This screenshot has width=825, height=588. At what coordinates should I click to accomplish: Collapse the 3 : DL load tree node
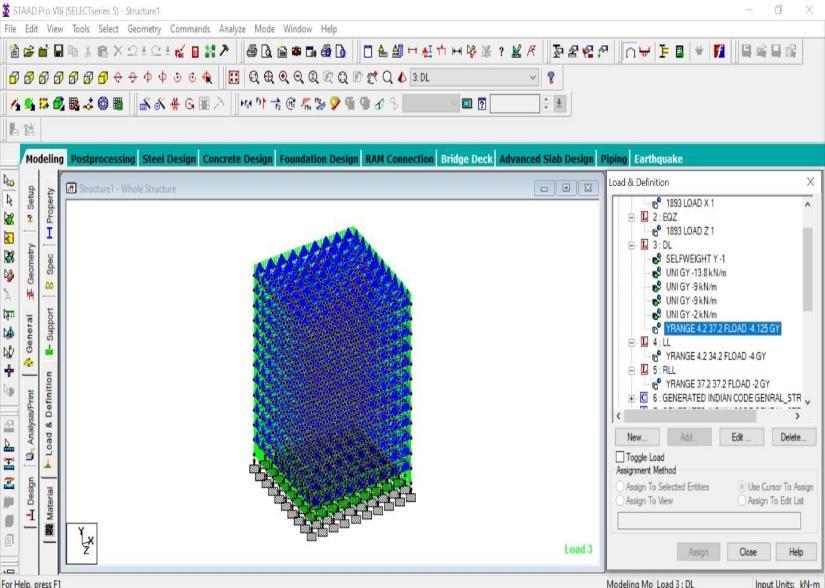click(x=632, y=245)
